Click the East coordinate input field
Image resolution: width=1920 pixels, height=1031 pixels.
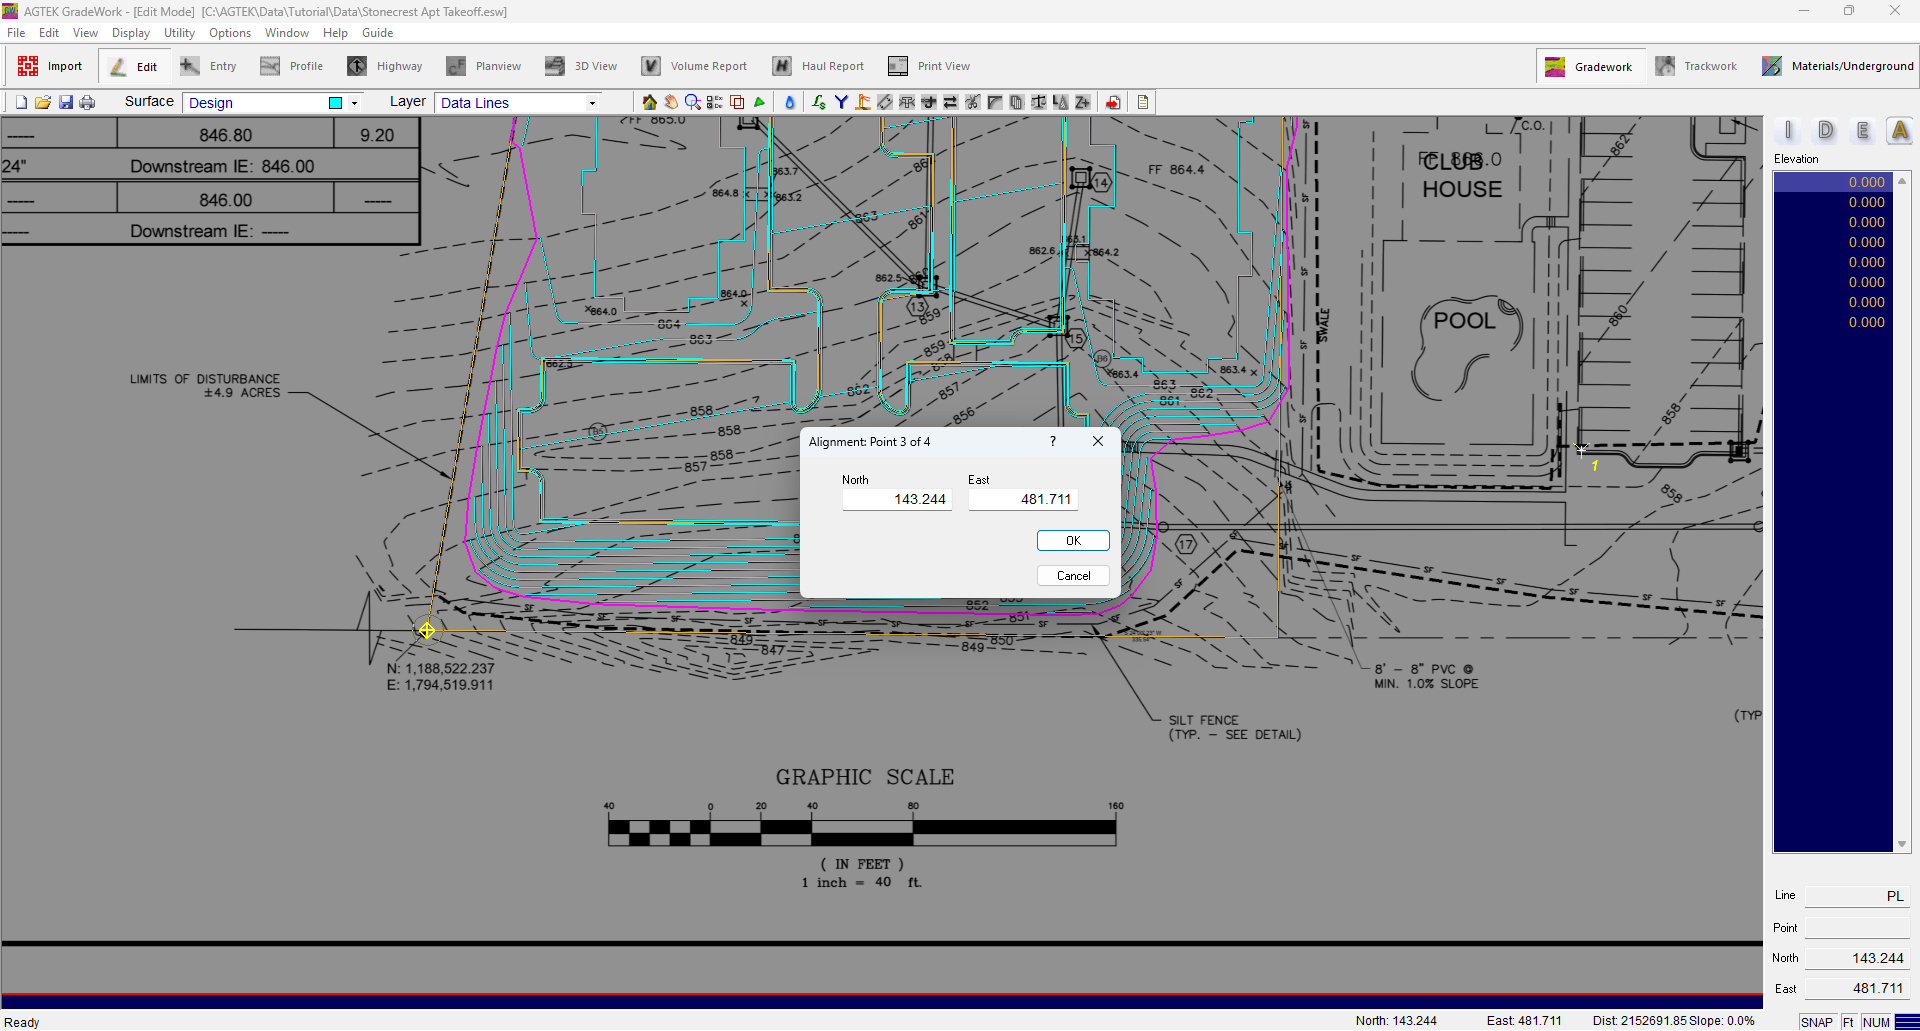1022,499
